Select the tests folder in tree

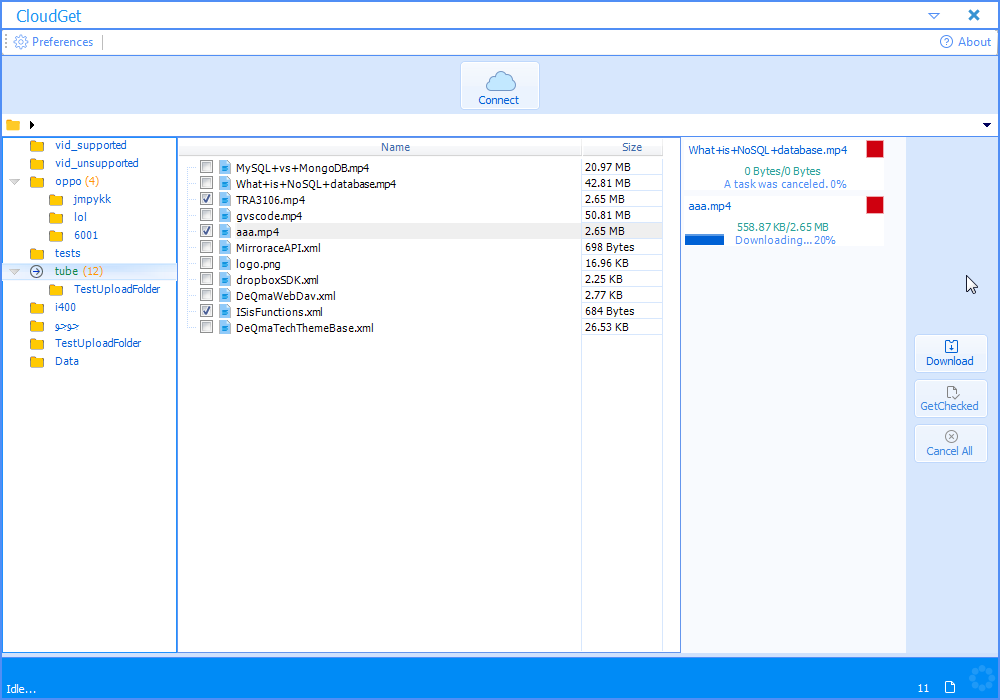pyautogui.click(x=68, y=254)
